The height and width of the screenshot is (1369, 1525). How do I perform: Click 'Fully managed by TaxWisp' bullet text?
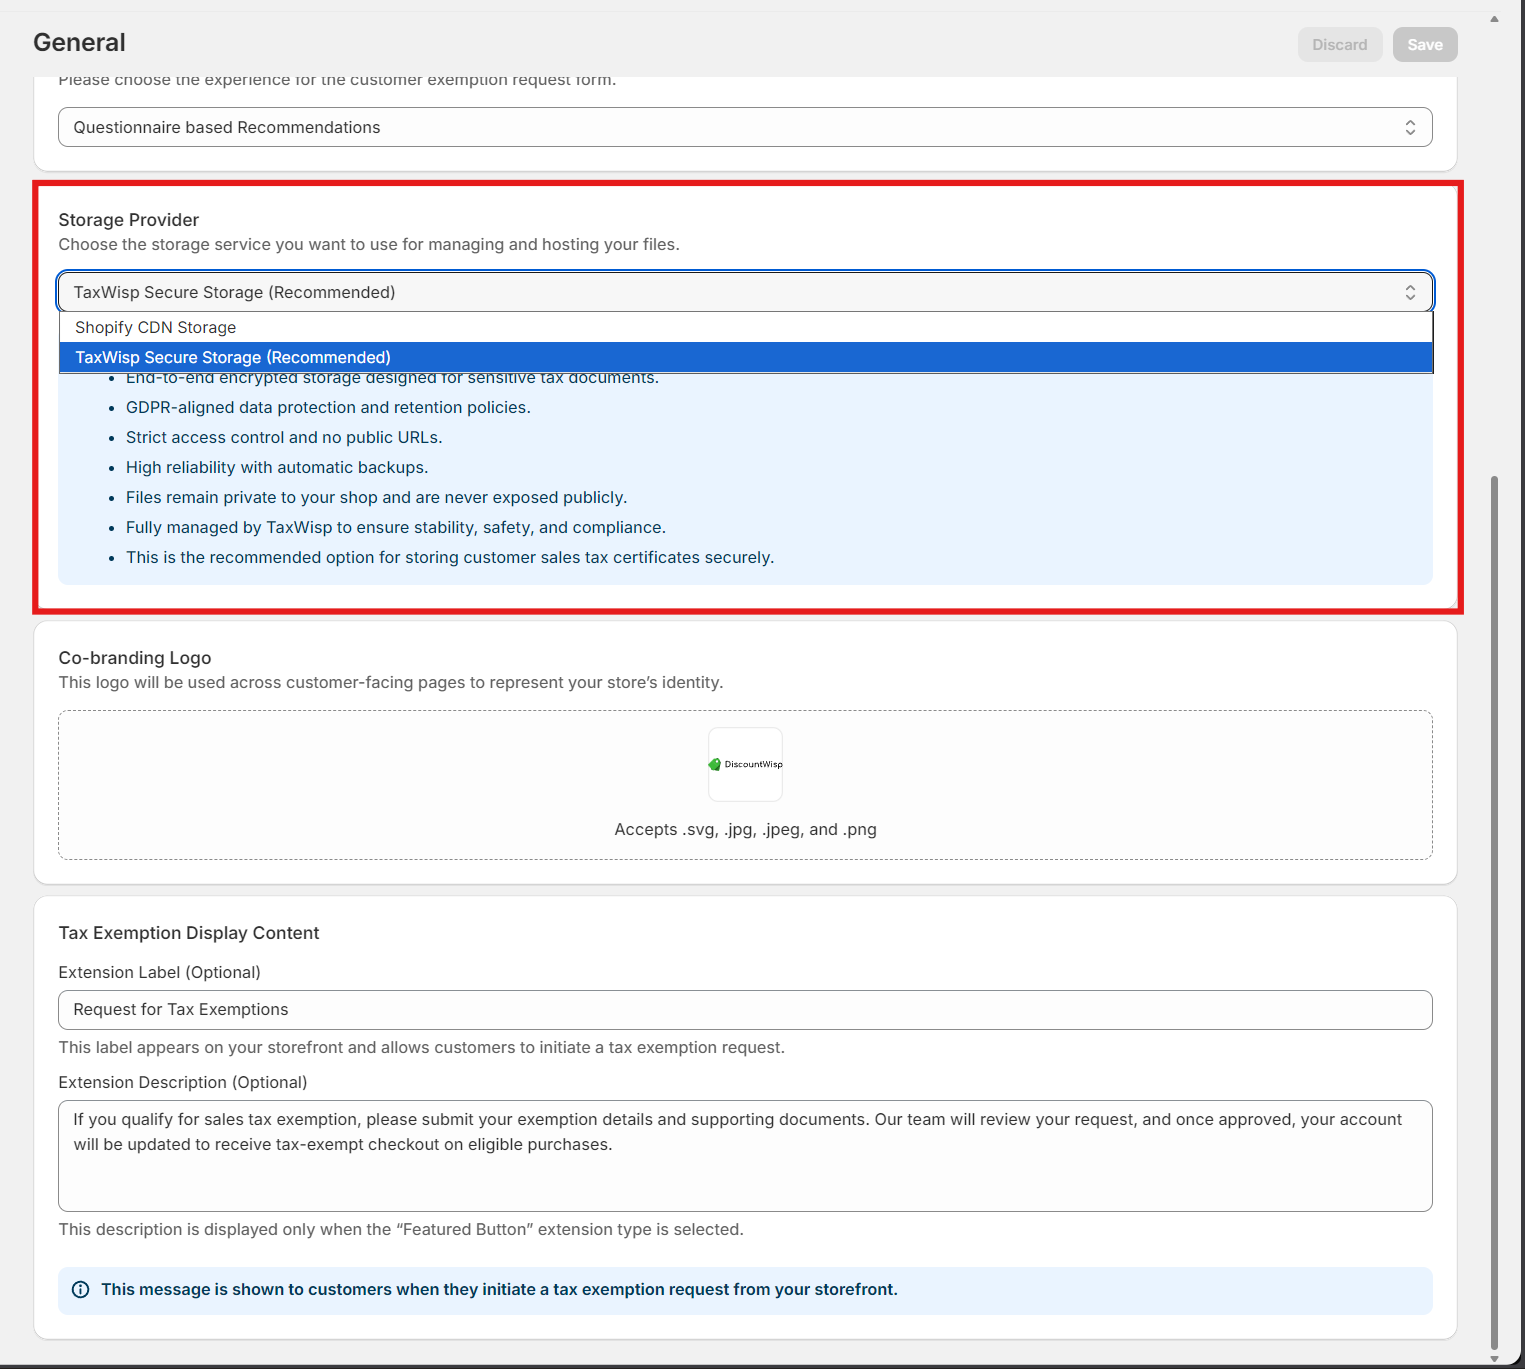click(x=396, y=527)
